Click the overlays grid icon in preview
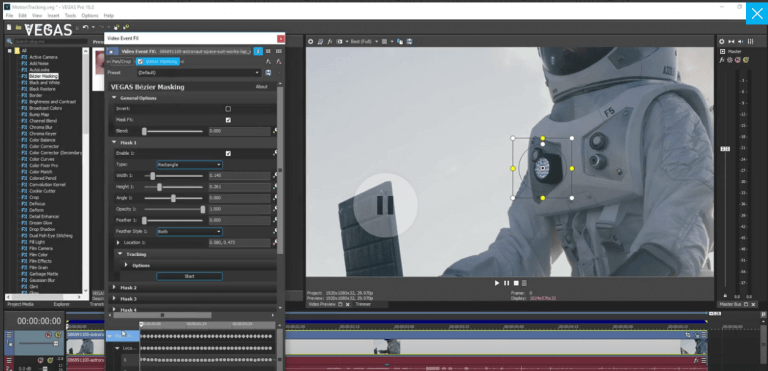This screenshot has width=768, height=371. click(x=384, y=42)
